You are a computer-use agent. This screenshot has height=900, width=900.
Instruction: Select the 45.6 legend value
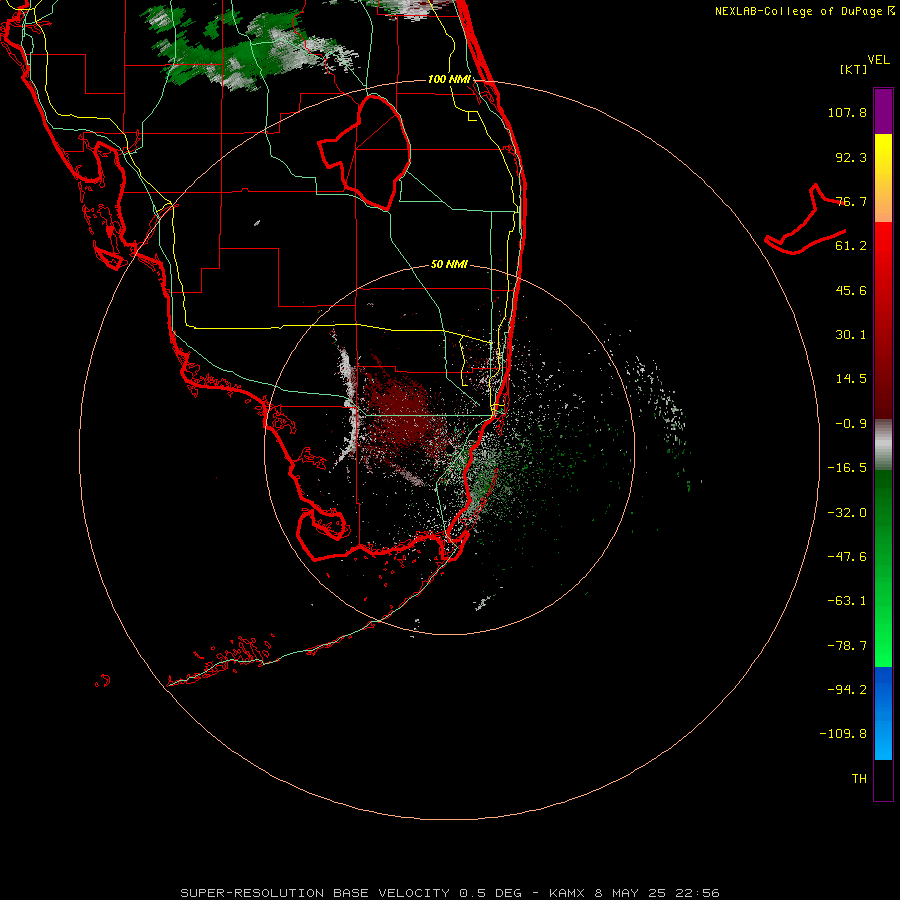click(x=851, y=290)
